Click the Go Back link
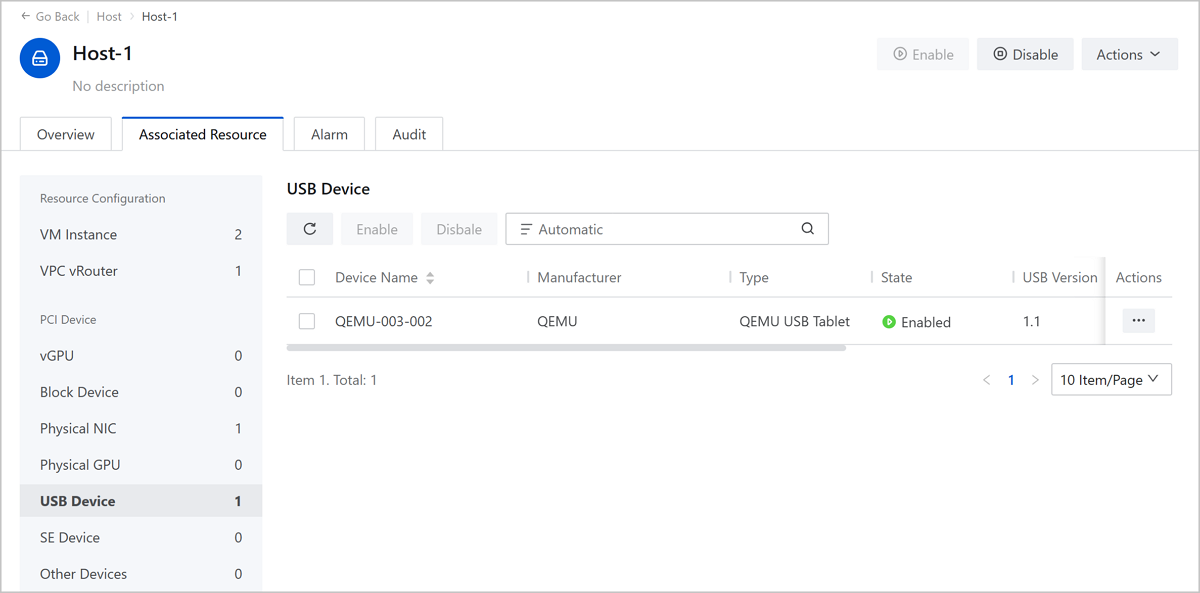This screenshot has width=1200, height=593. [50, 16]
